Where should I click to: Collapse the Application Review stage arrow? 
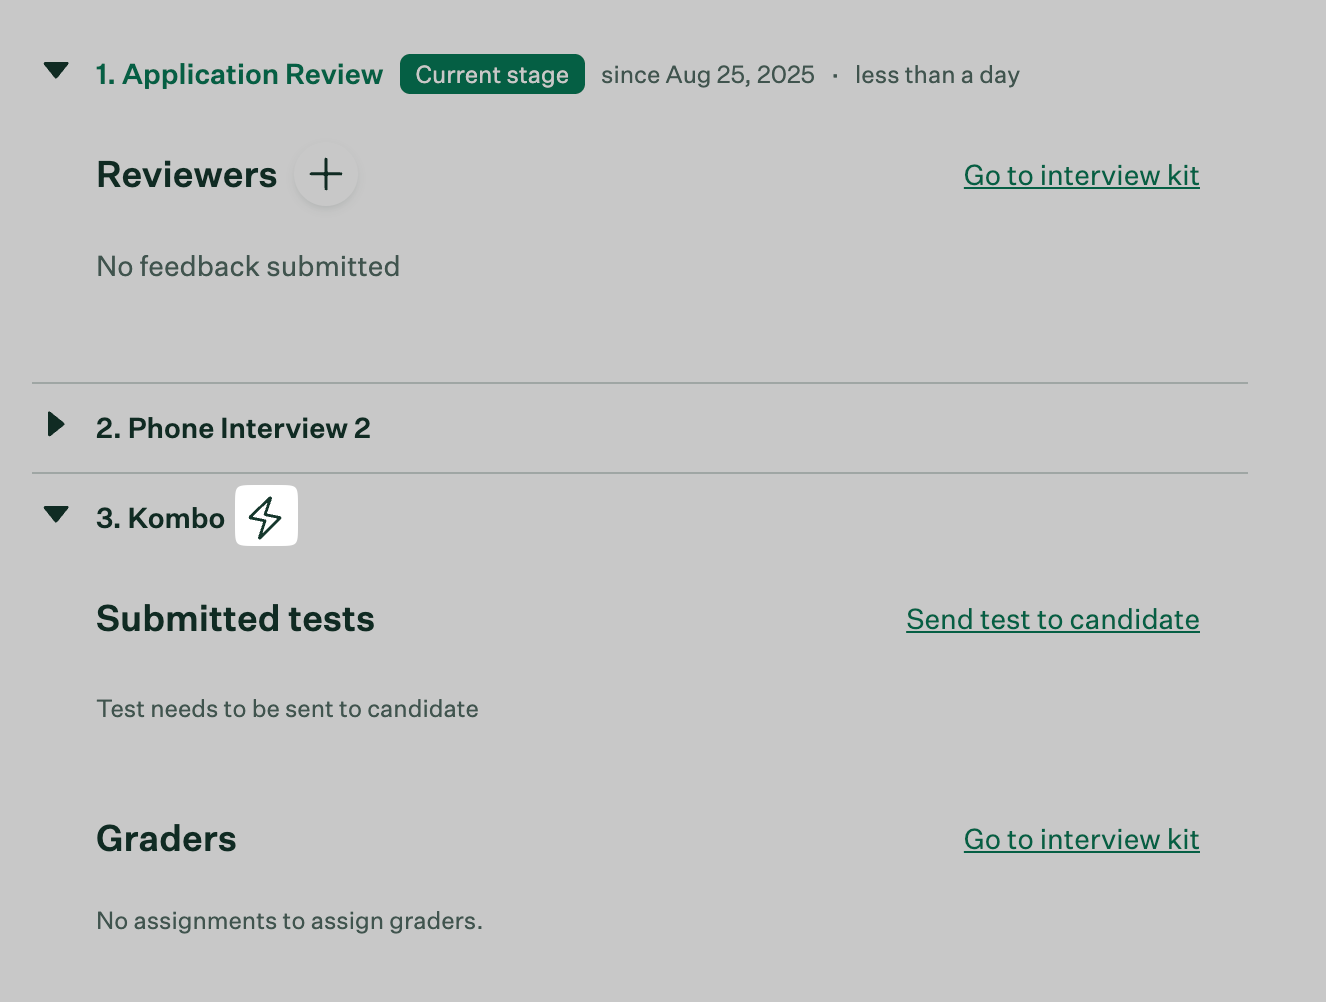[57, 71]
